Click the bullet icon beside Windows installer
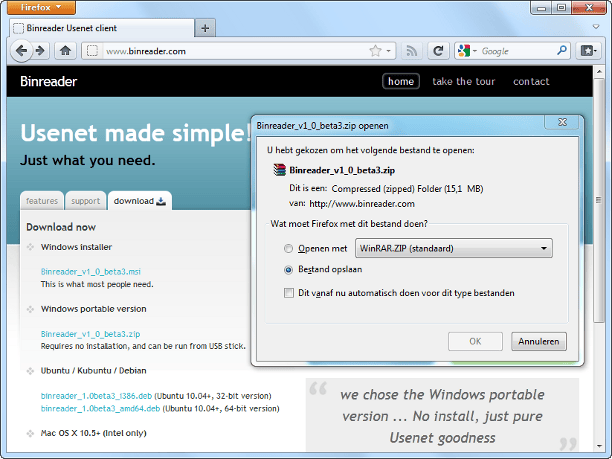 30,247
